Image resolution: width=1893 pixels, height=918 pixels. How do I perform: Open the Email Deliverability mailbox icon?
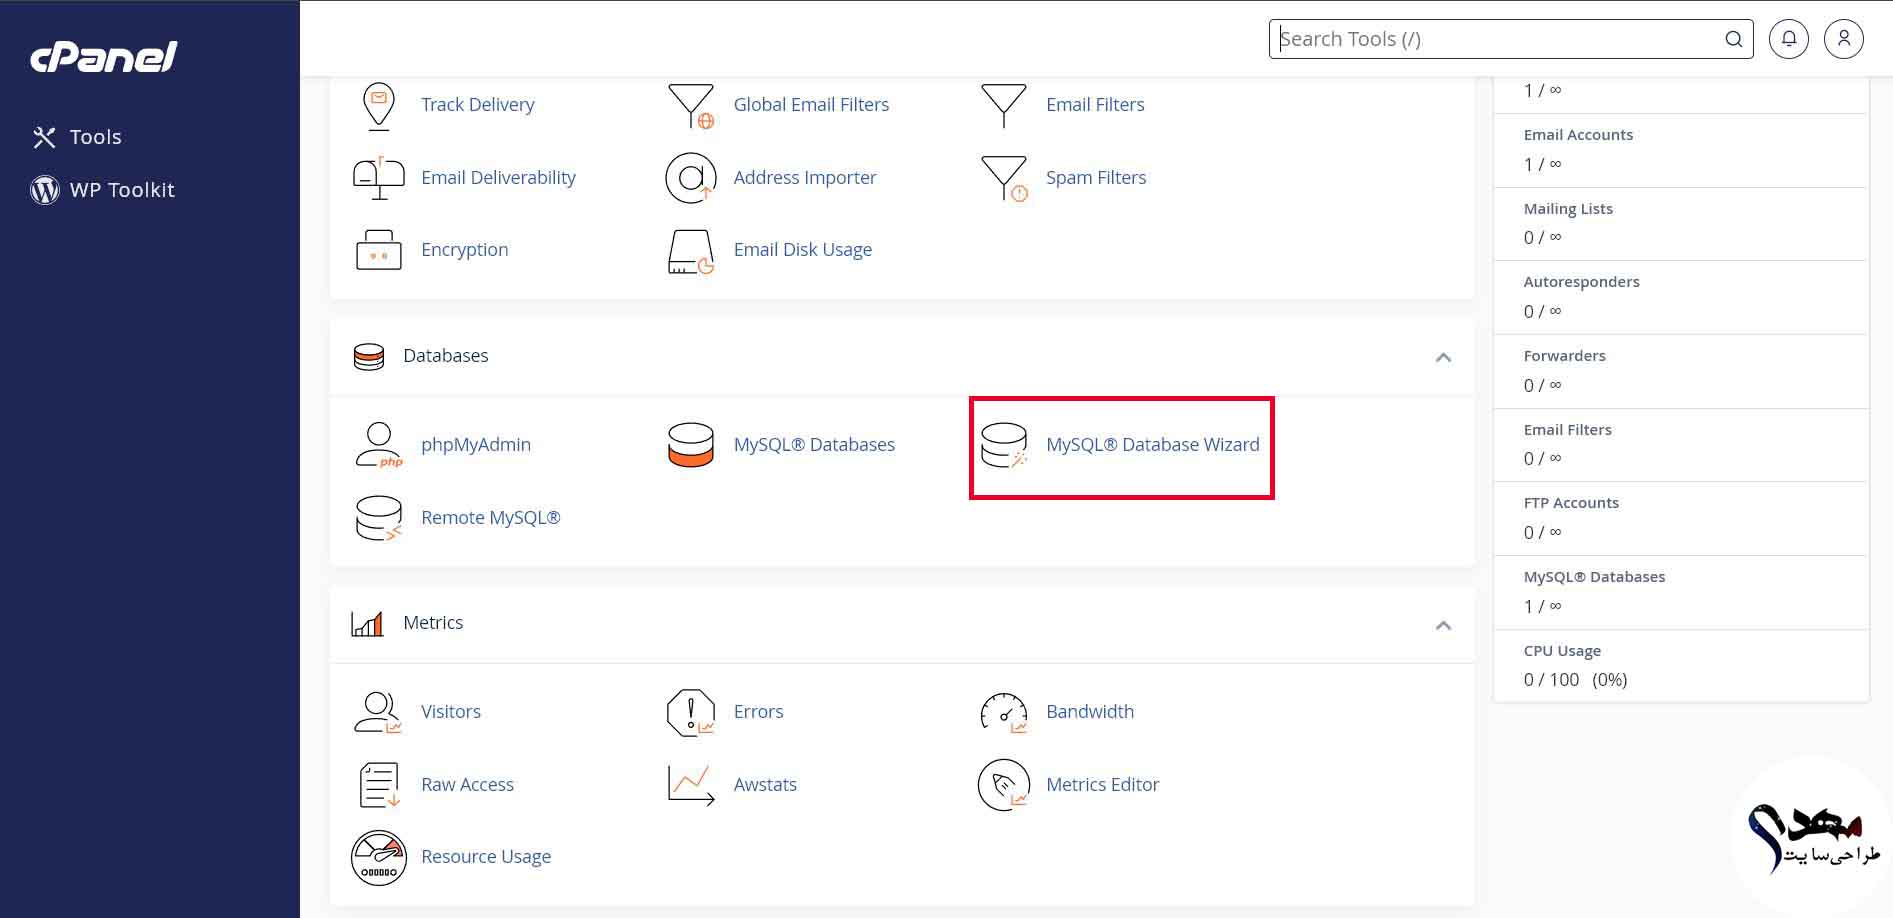pos(378,178)
